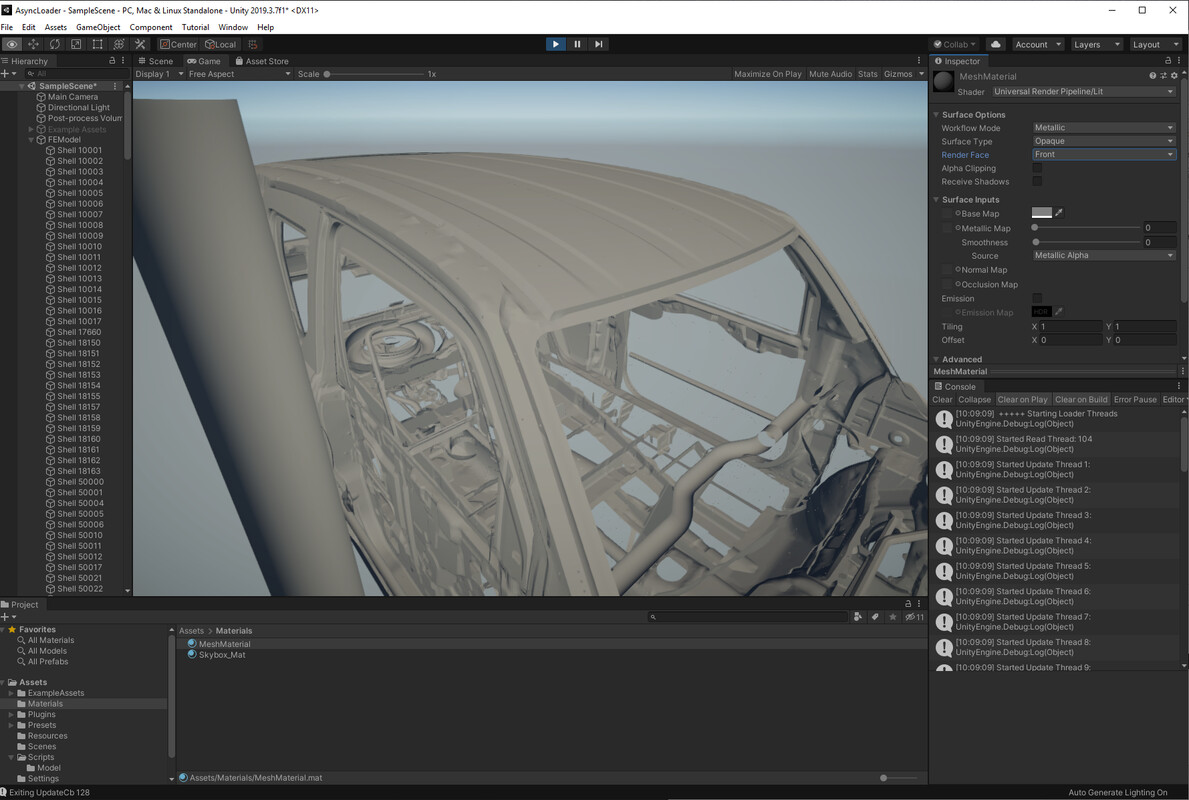The width and height of the screenshot is (1189, 800).
Task: Click the Gizmos button above the Scene view
Action: click(899, 73)
